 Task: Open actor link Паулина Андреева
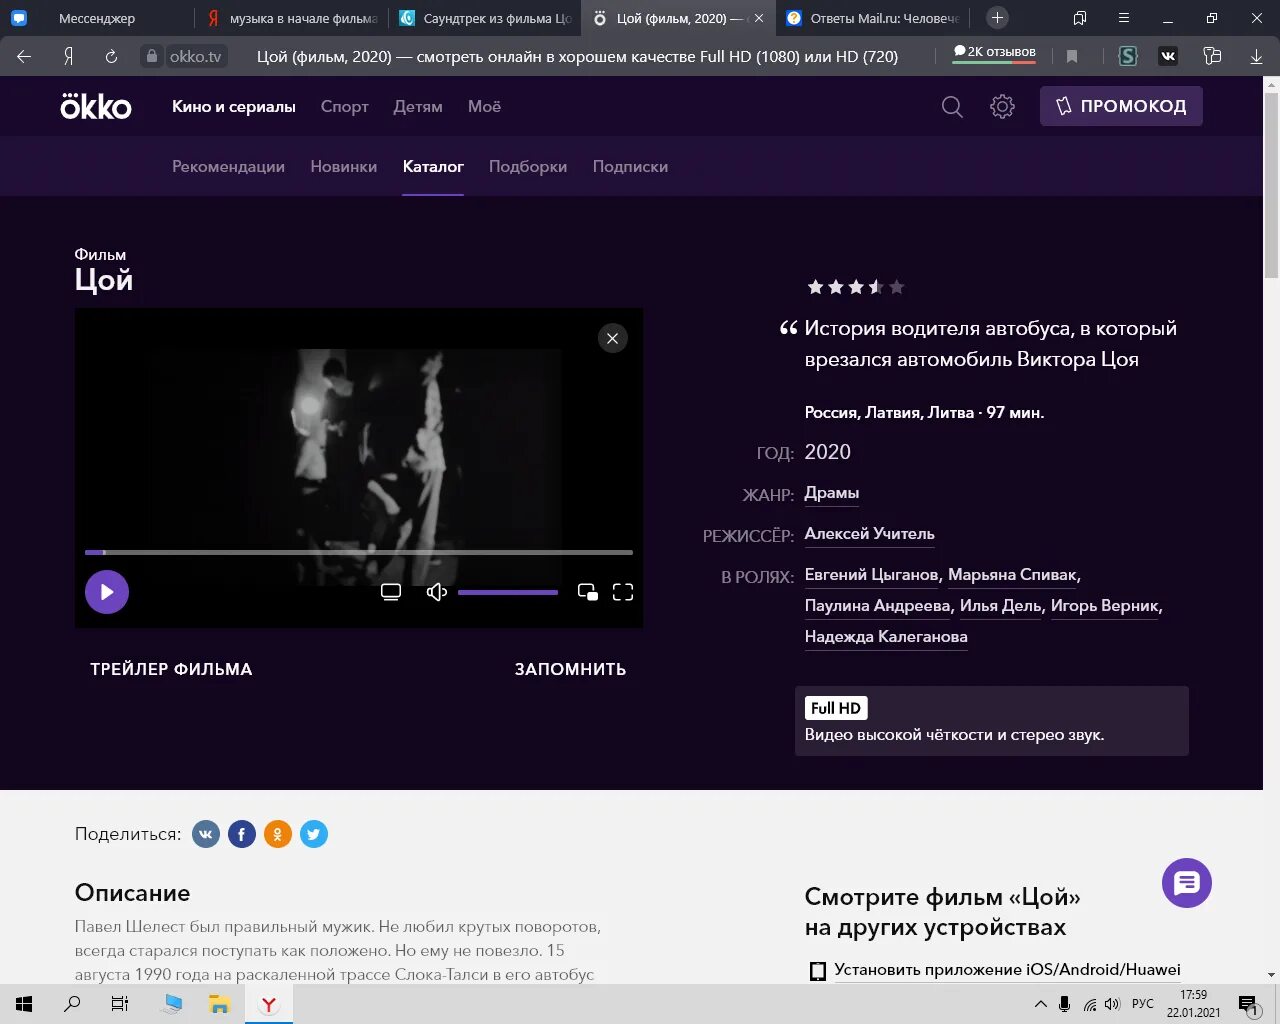pyautogui.click(x=877, y=606)
